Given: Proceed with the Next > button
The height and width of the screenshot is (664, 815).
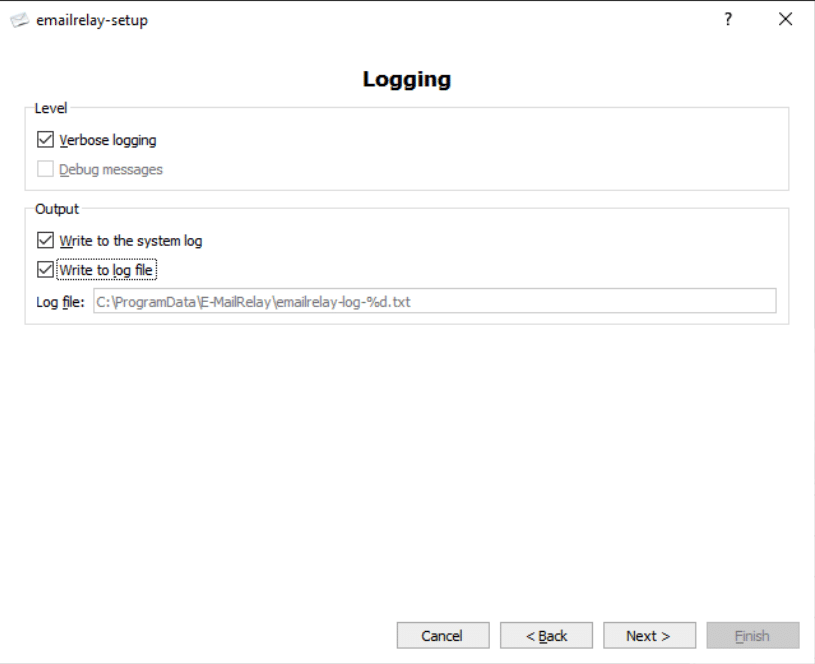Looking at the screenshot, I should [649, 635].
